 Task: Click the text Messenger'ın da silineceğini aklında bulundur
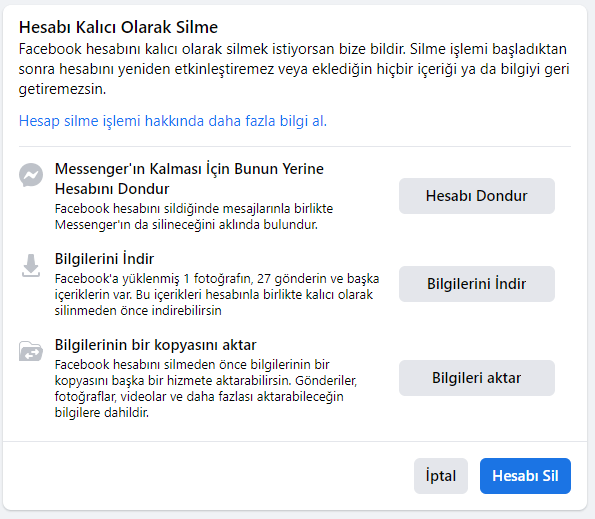pos(186,225)
